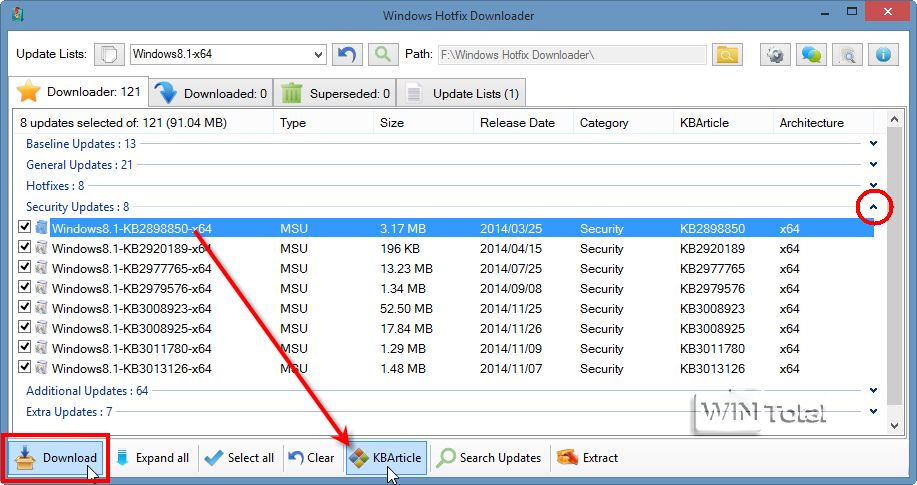Uncheck Windows8.1-KB3008923-x64 checkbox

[24, 307]
